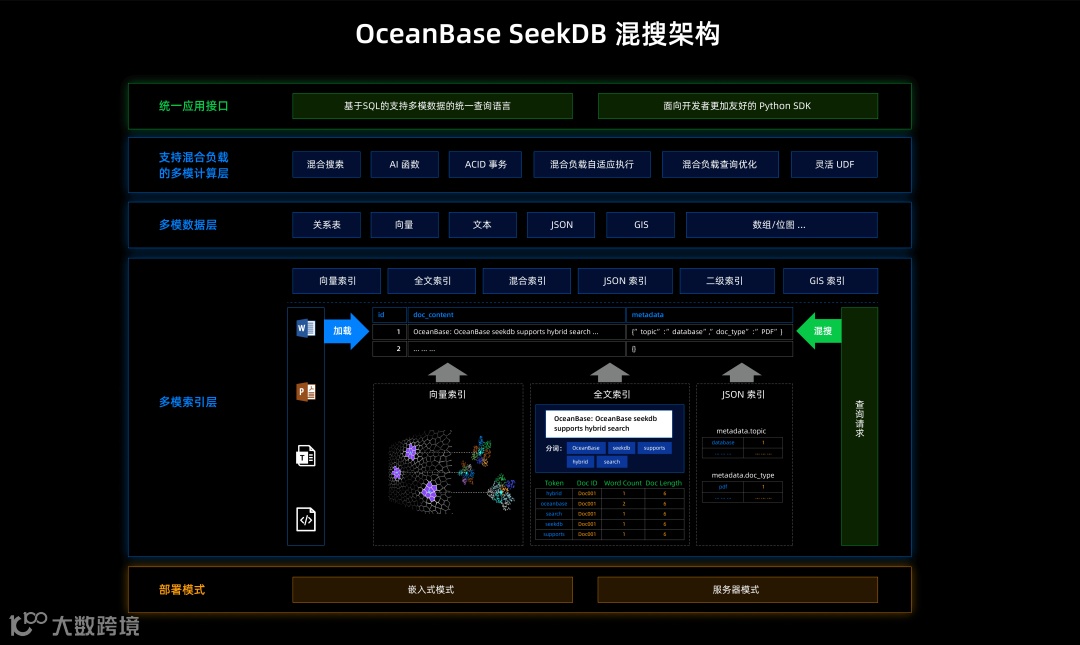Viewport: 1080px width, 645px height.
Task: Click JSON 索引 title above metadata tables
Action: 743,395
